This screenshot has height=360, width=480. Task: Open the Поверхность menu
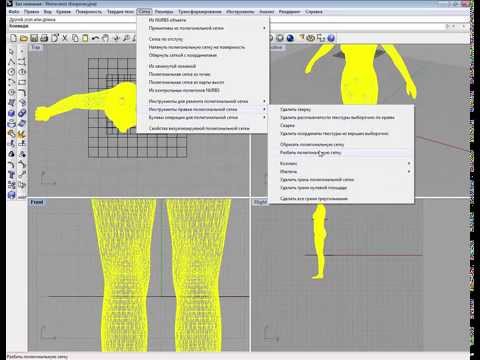89,12
